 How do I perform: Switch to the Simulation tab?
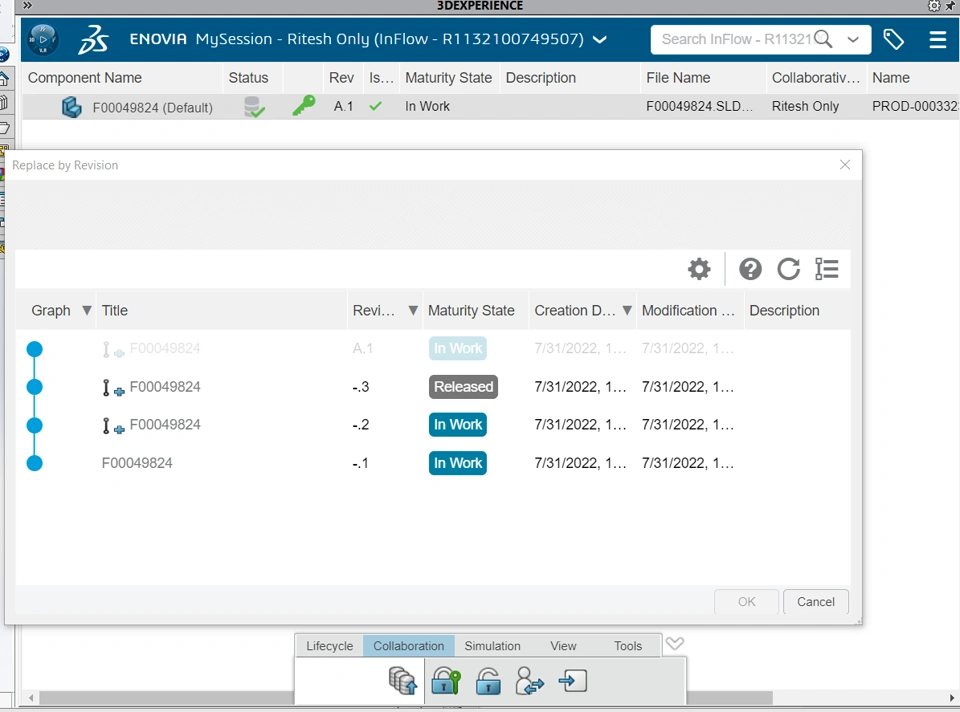pyautogui.click(x=492, y=646)
